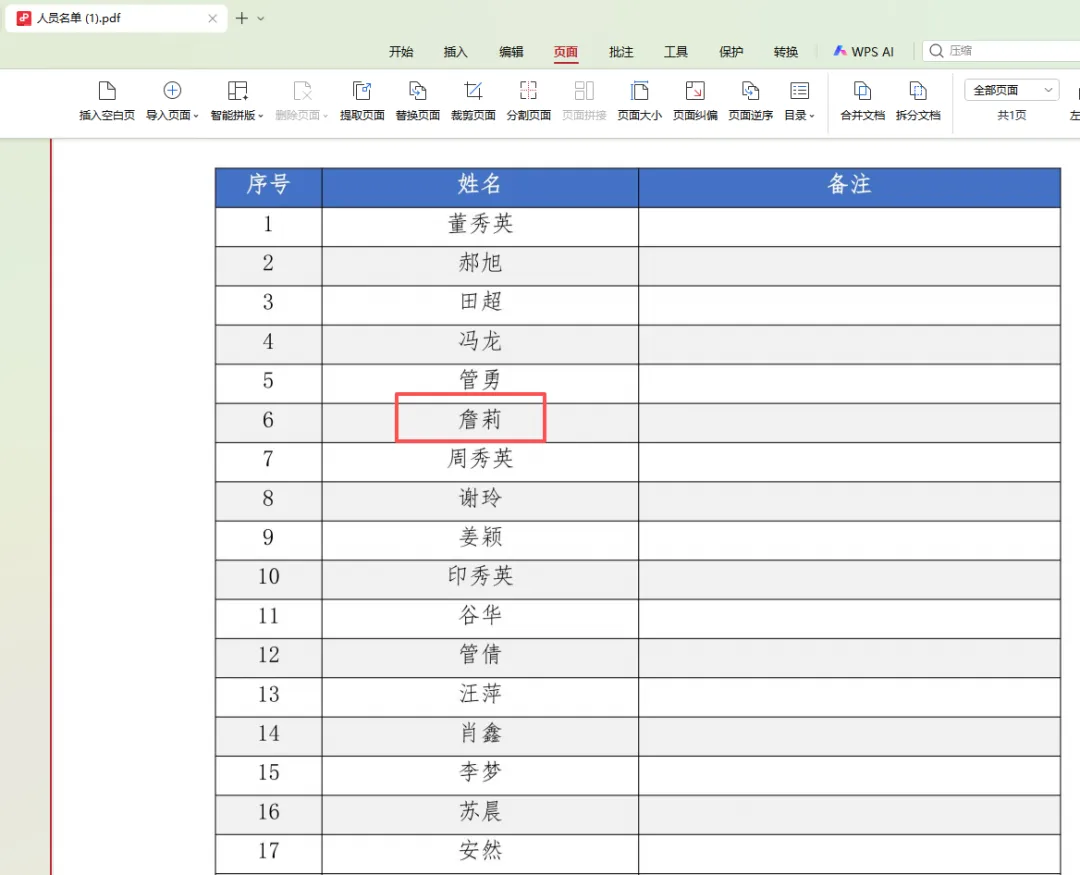Click the name 周秀英

(x=480, y=458)
